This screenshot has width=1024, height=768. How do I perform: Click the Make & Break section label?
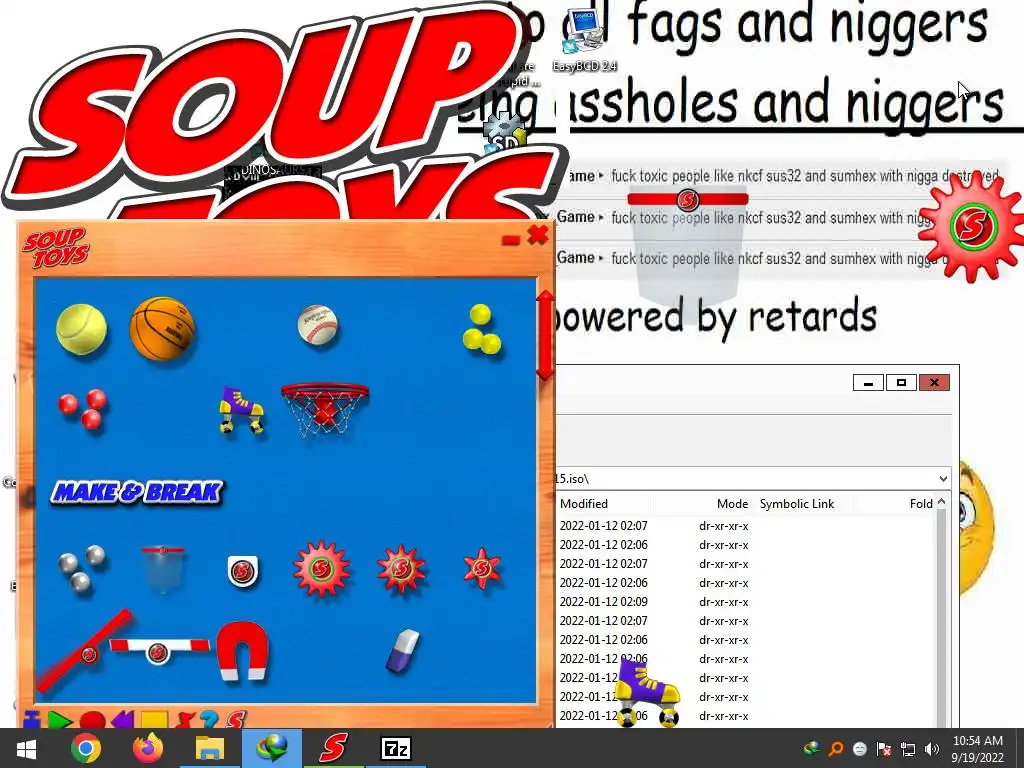pos(137,492)
